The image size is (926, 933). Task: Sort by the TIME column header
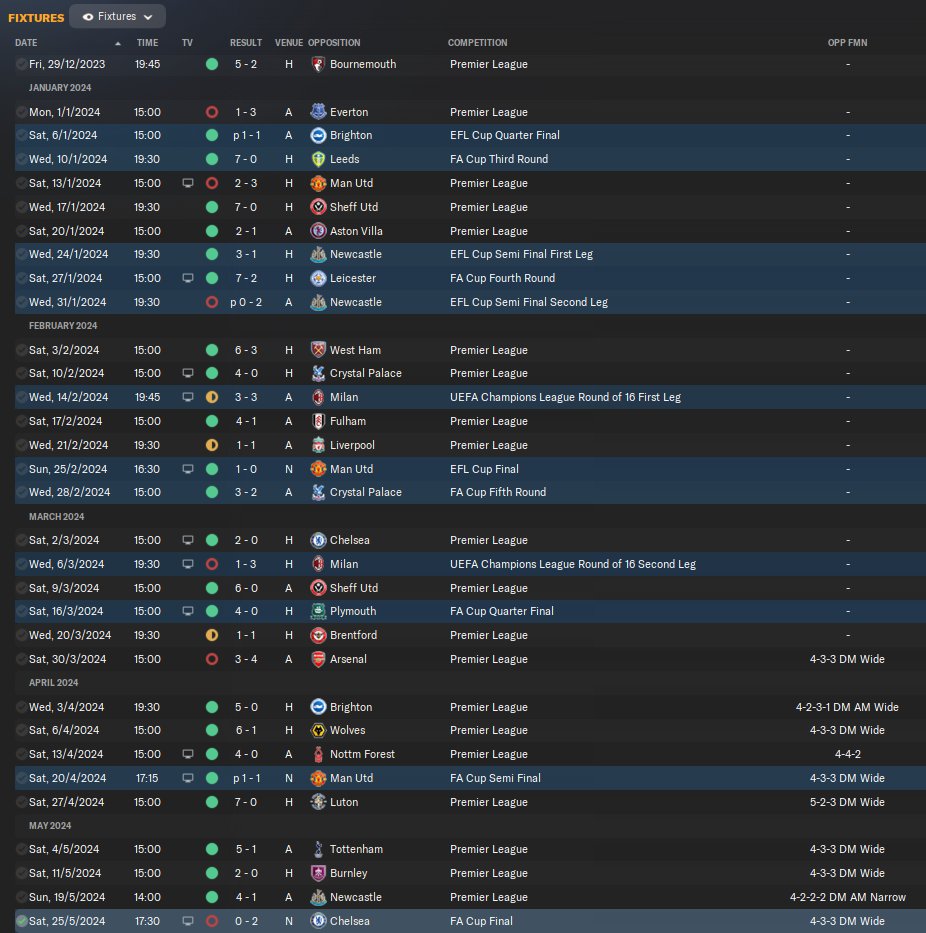(x=147, y=43)
